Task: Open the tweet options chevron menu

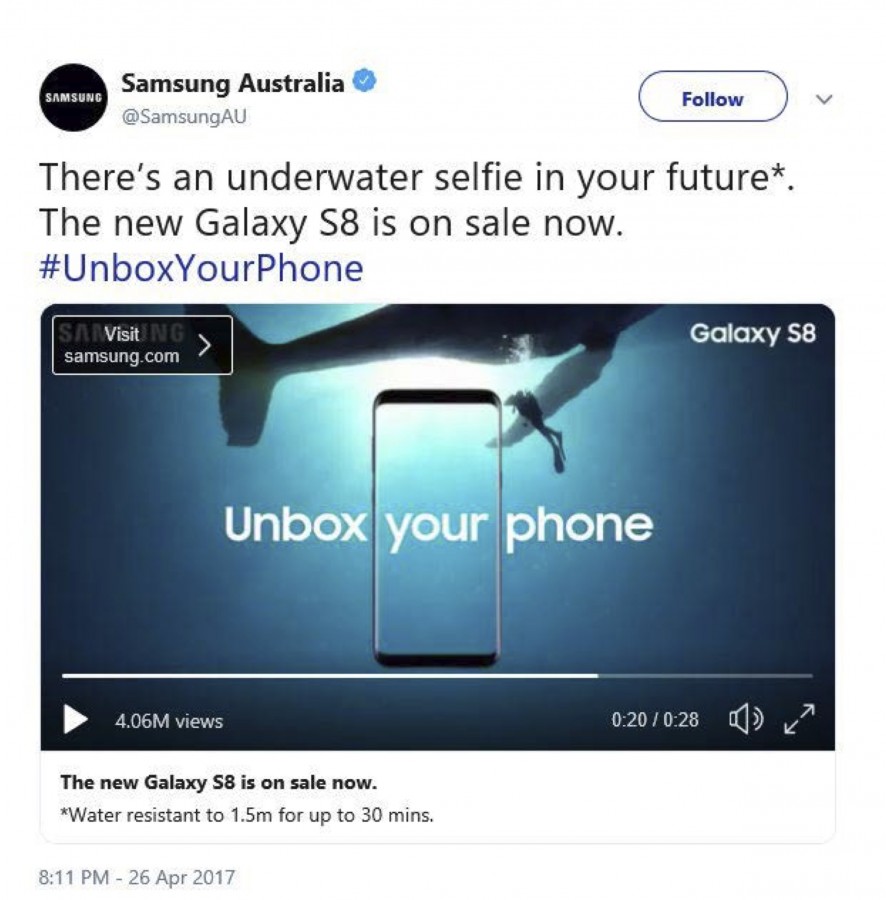Action: point(824,99)
